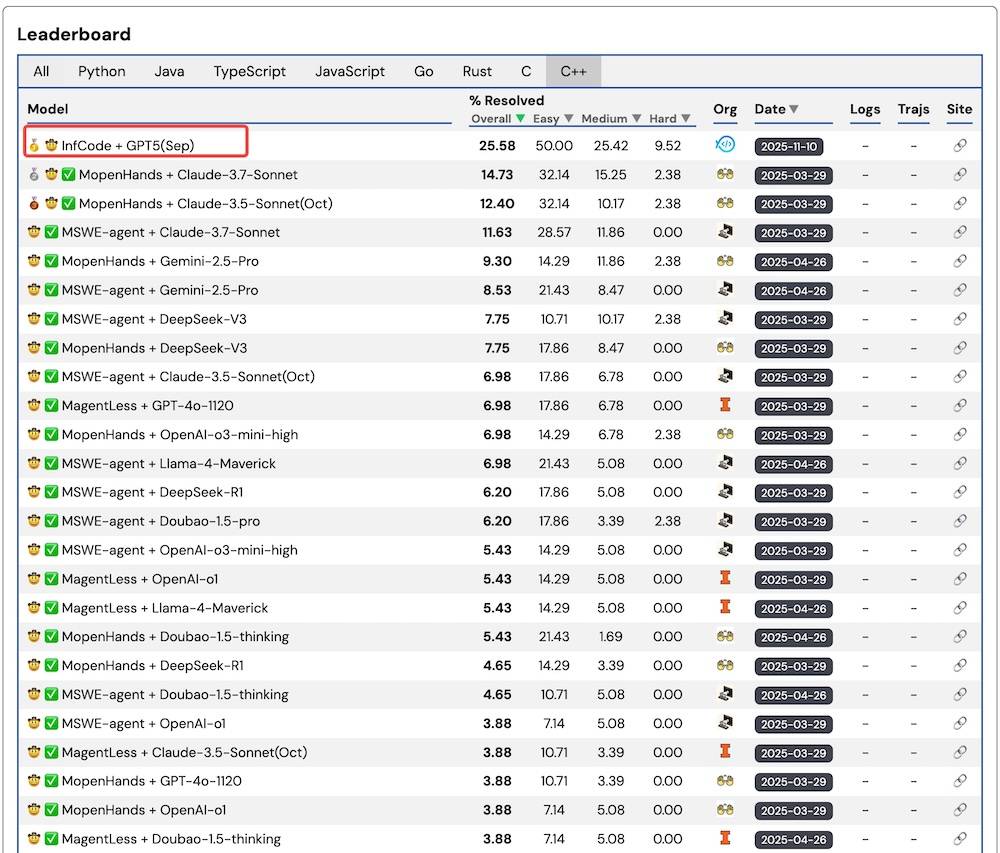Click green checkmark beside MagentLess + Claude-3.5-Sonnet(Oct)
1000x853 pixels.
point(51,753)
